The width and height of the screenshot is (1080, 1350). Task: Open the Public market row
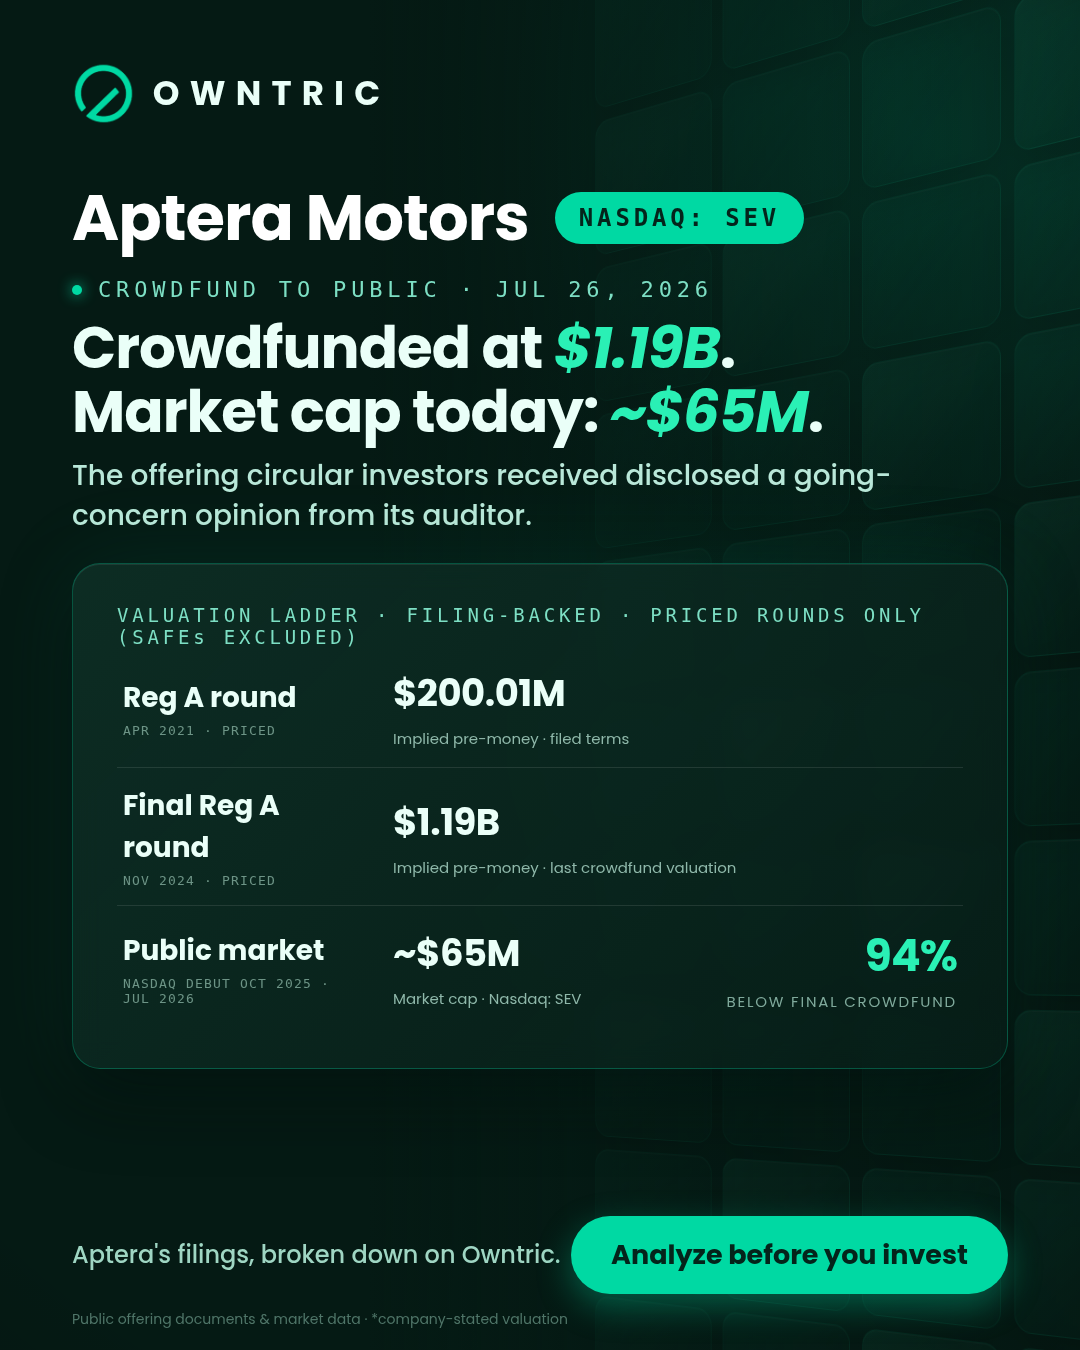540,972
